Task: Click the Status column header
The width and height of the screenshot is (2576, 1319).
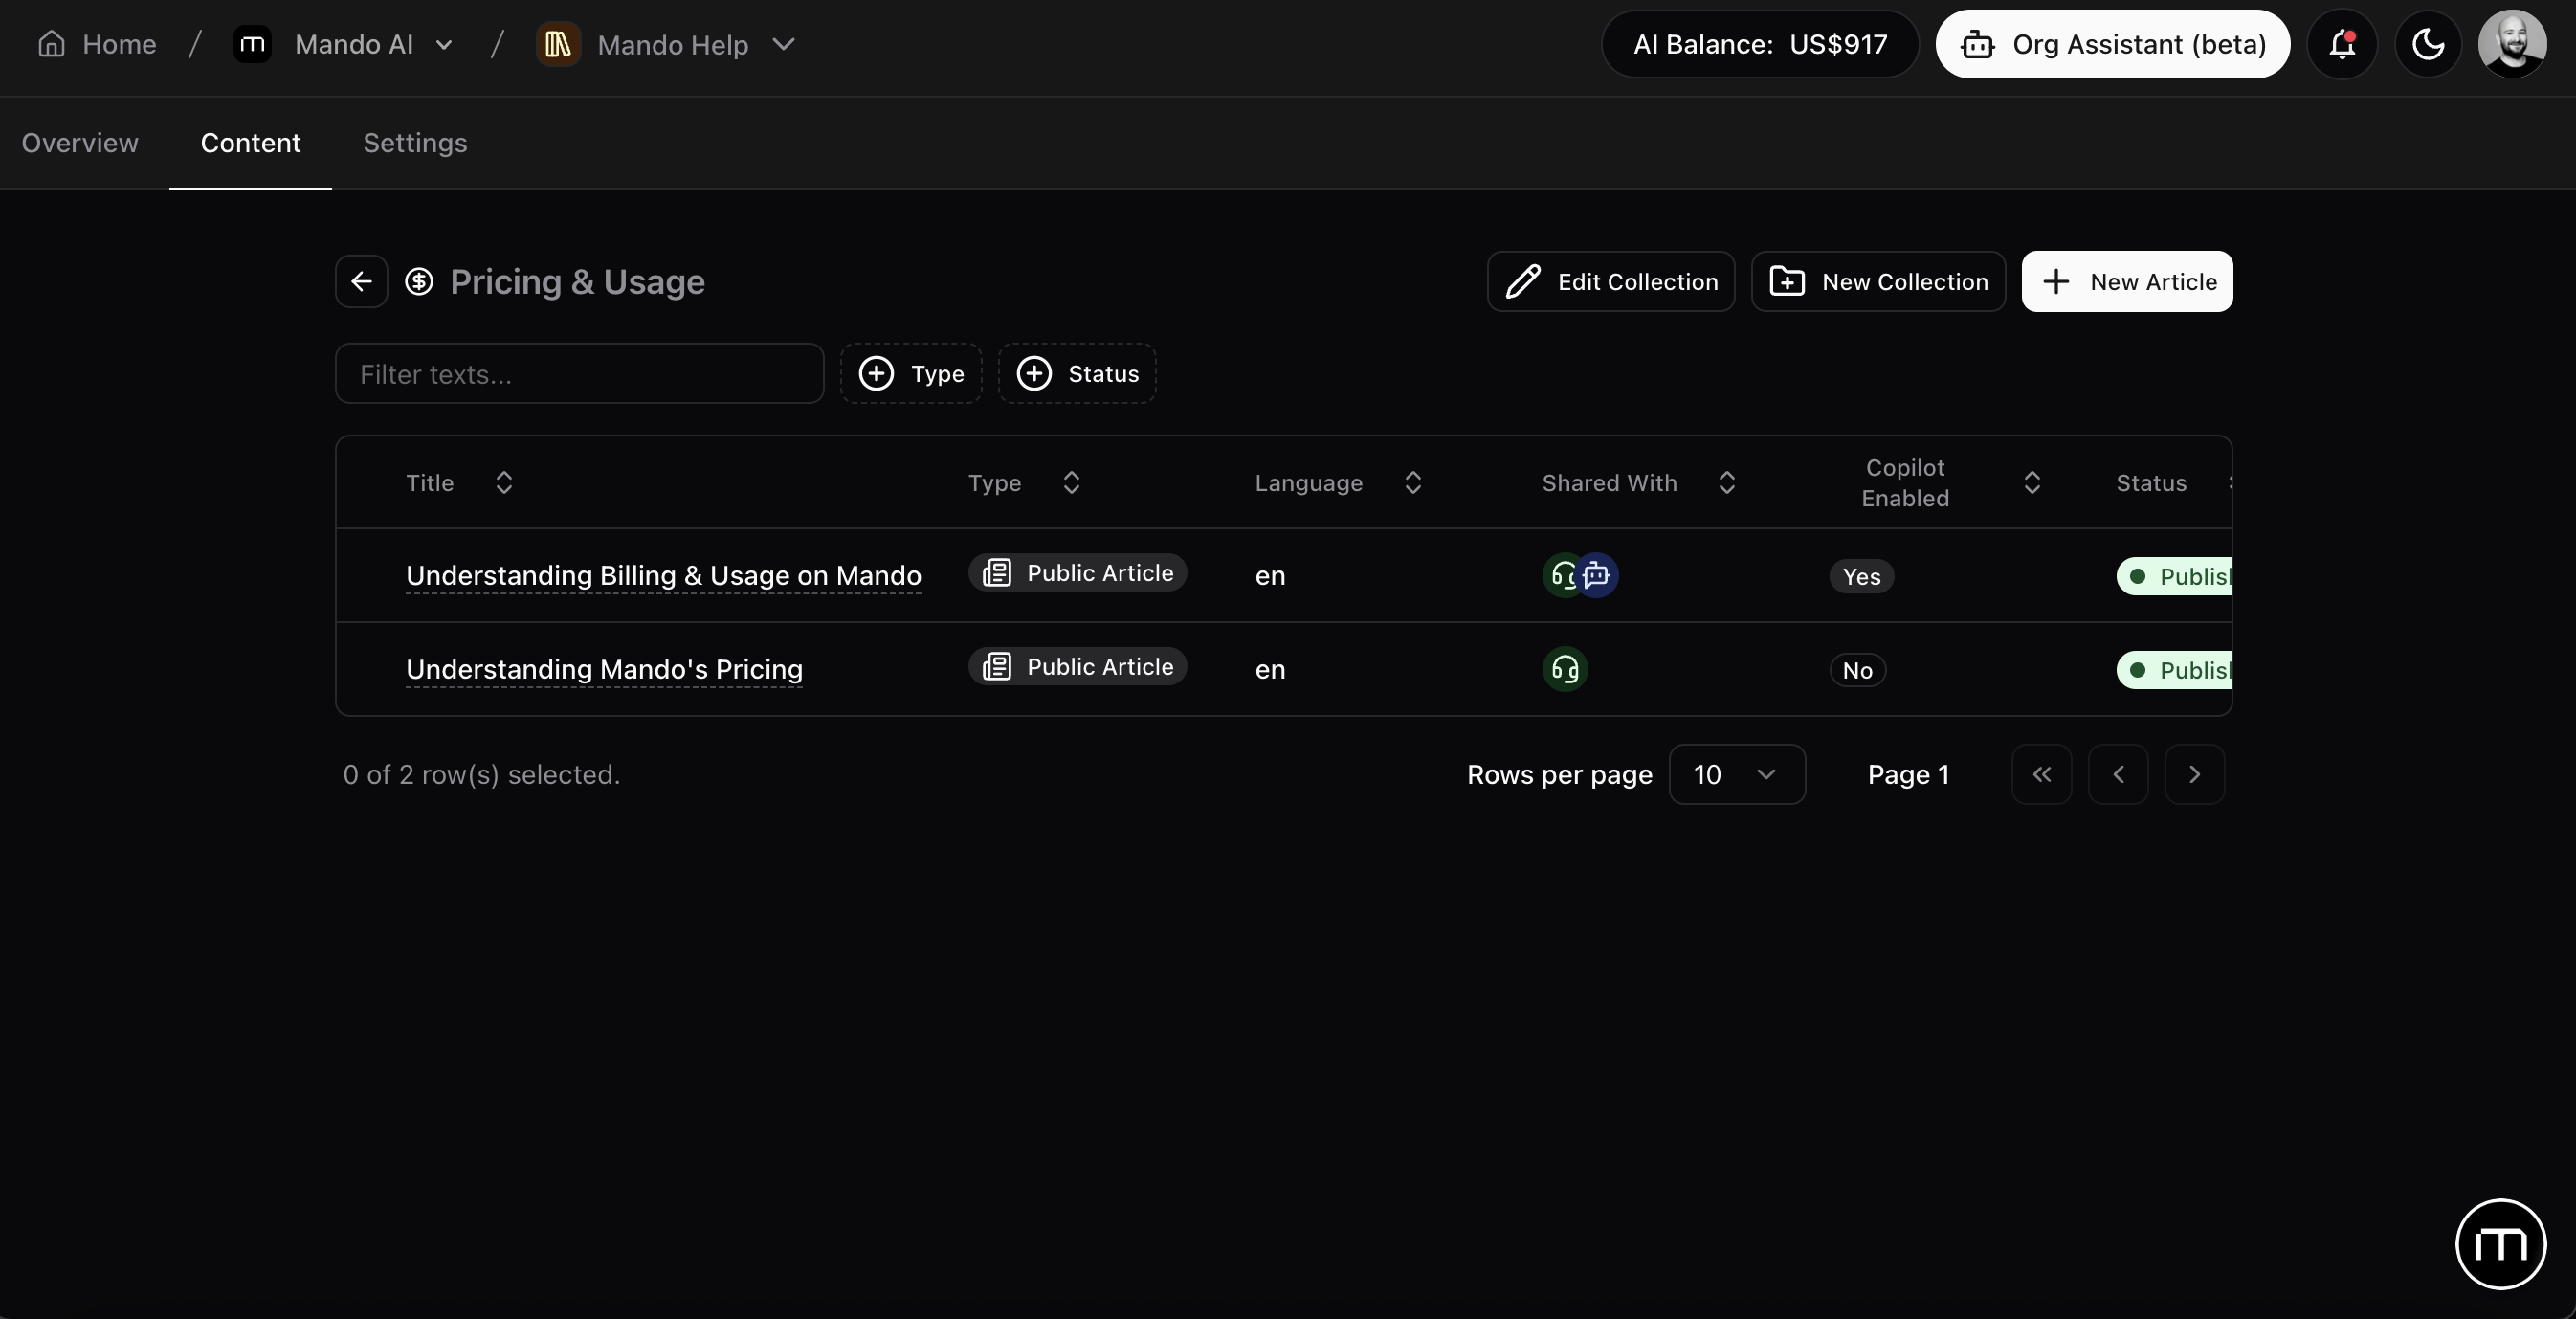Action: [2151, 482]
